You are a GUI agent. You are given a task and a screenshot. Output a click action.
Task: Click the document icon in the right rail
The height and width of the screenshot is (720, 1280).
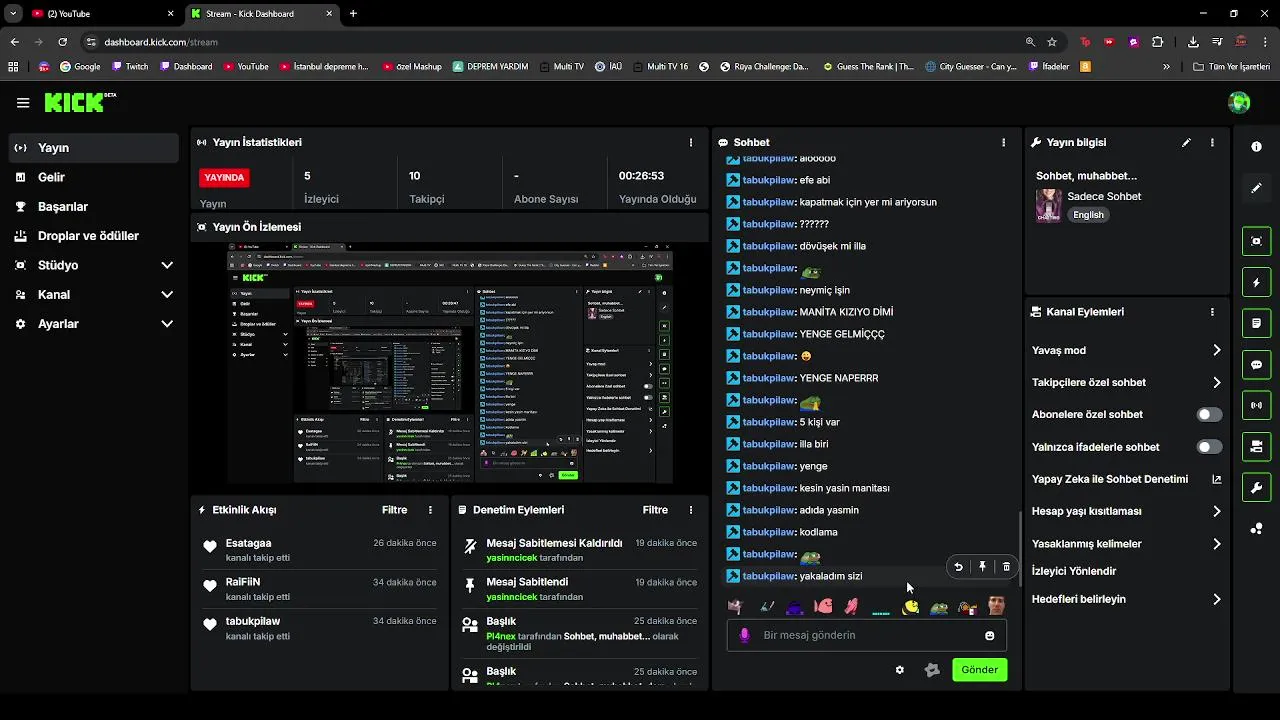(1256, 324)
